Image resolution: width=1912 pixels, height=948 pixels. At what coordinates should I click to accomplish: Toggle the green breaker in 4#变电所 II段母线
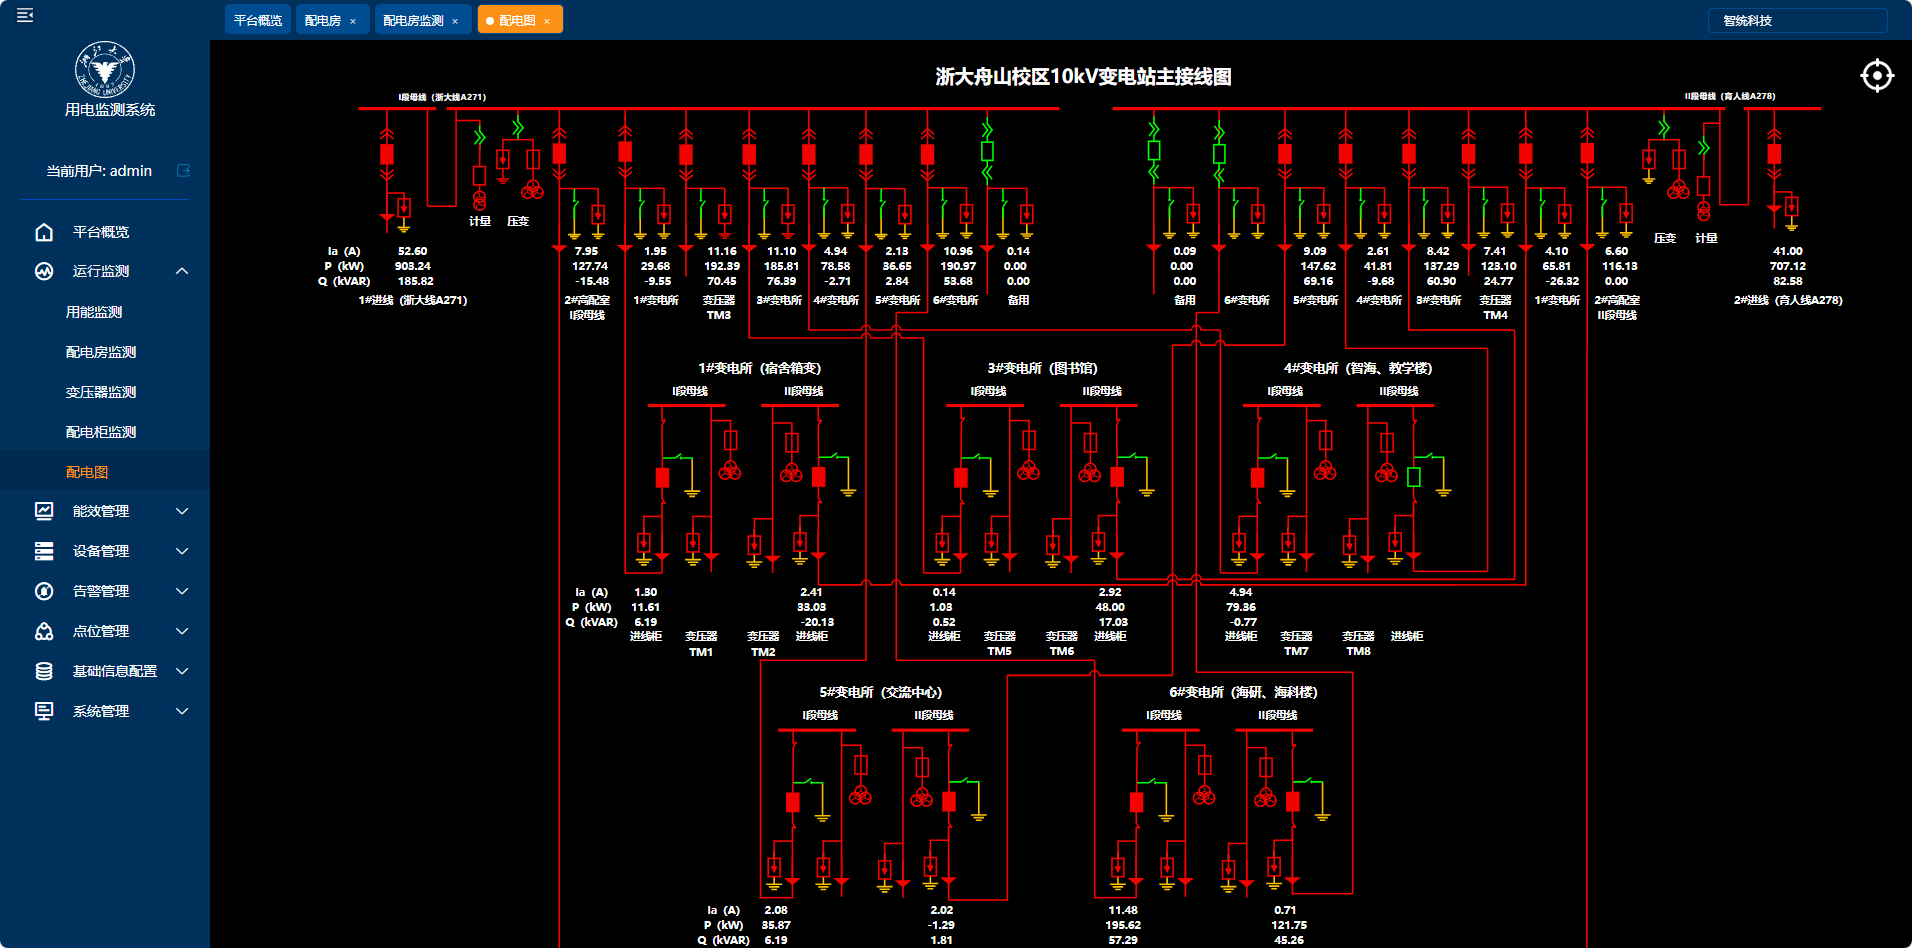coord(1414,477)
